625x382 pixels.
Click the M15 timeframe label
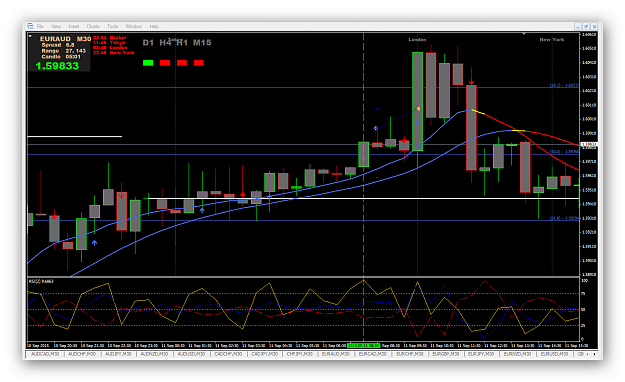tap(202, 43)
